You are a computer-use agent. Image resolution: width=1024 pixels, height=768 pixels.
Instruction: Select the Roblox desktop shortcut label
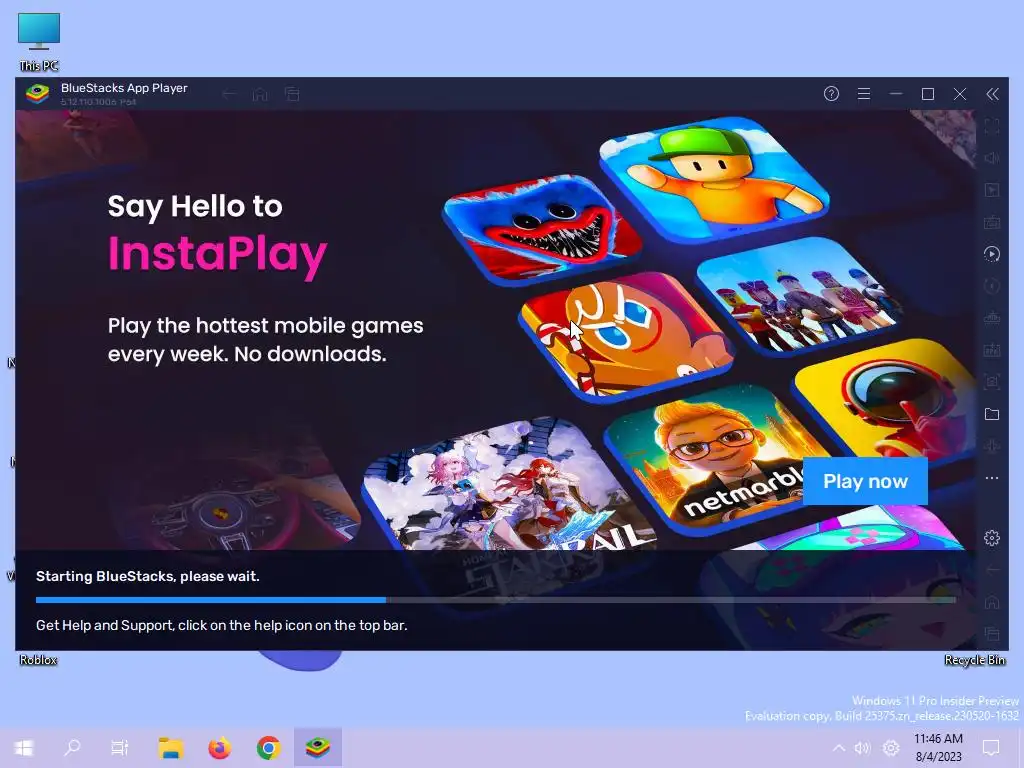39,660
